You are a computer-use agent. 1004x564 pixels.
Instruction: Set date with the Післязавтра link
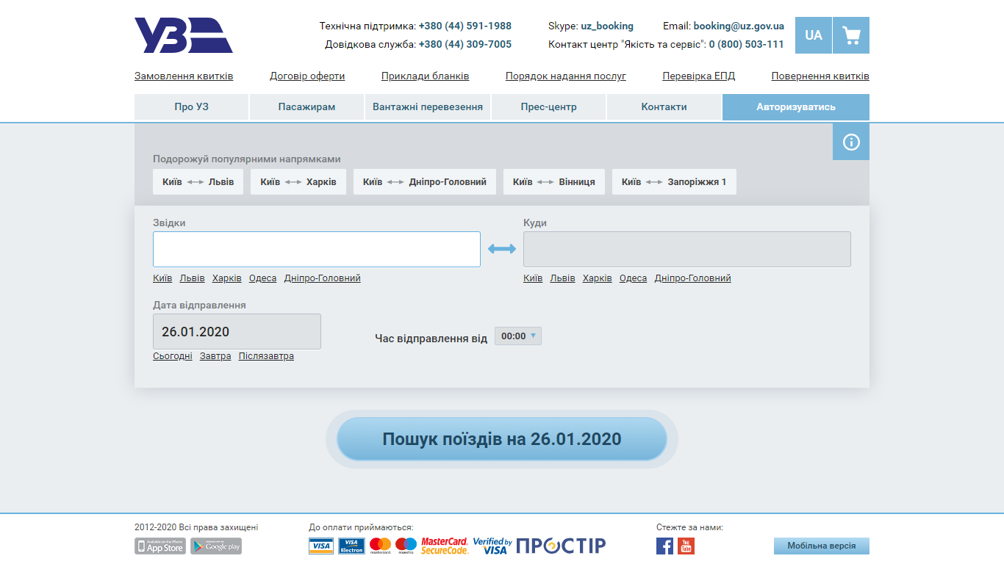[x=266, y=356]
